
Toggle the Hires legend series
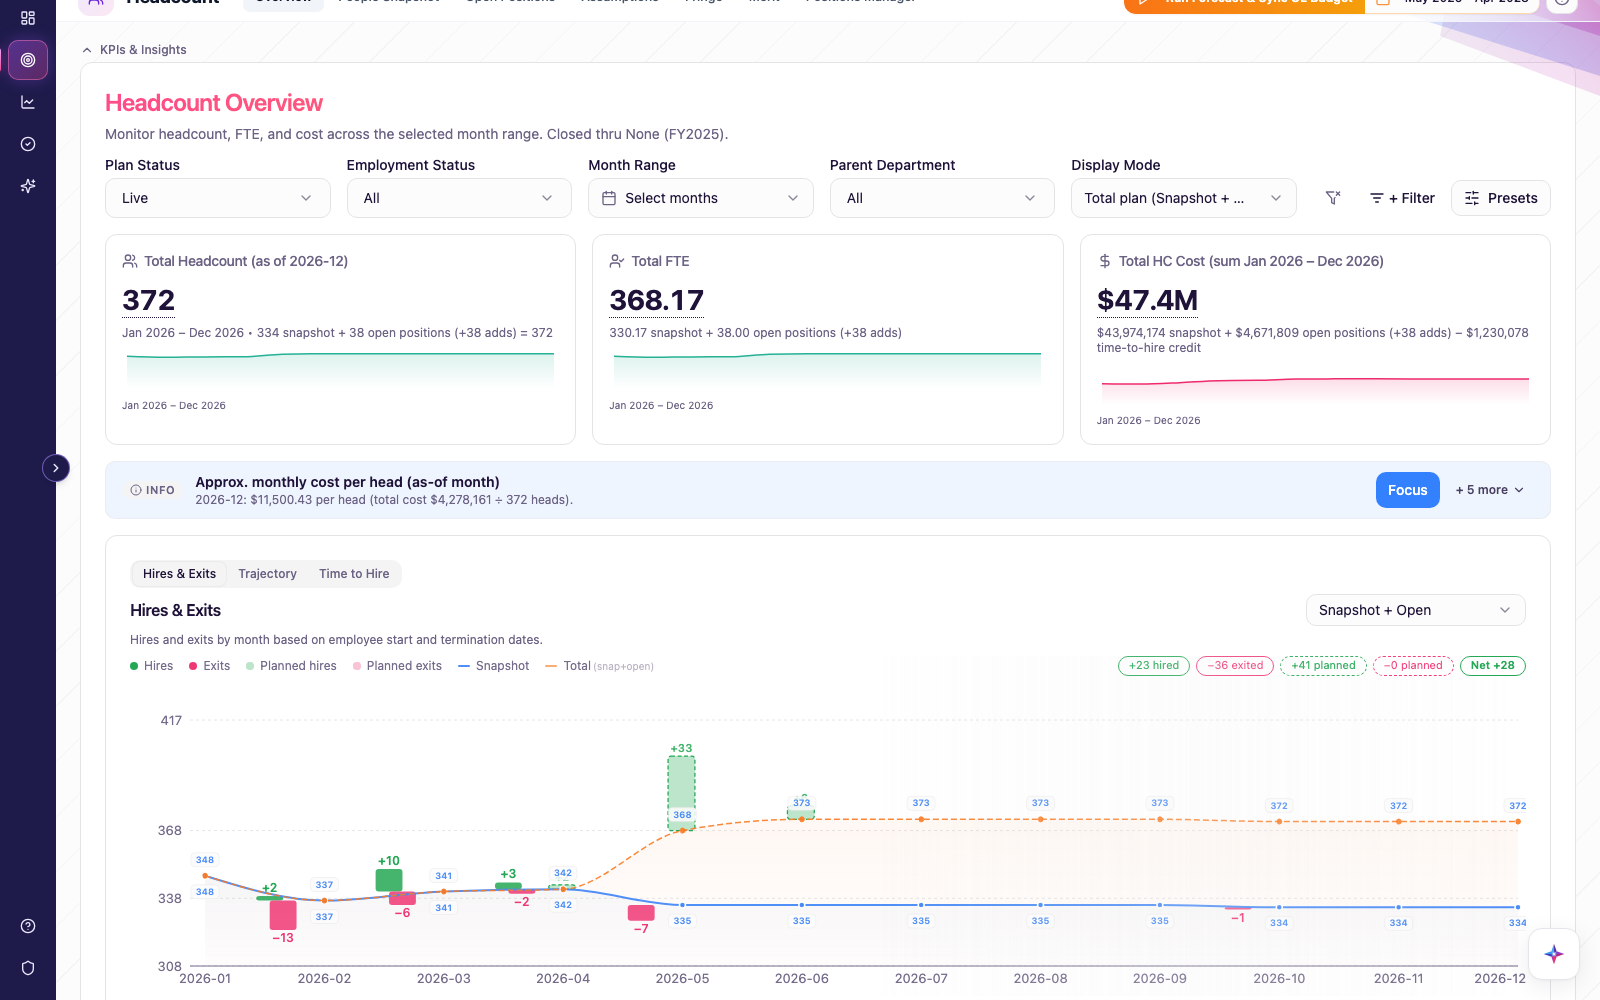(151, 666)
